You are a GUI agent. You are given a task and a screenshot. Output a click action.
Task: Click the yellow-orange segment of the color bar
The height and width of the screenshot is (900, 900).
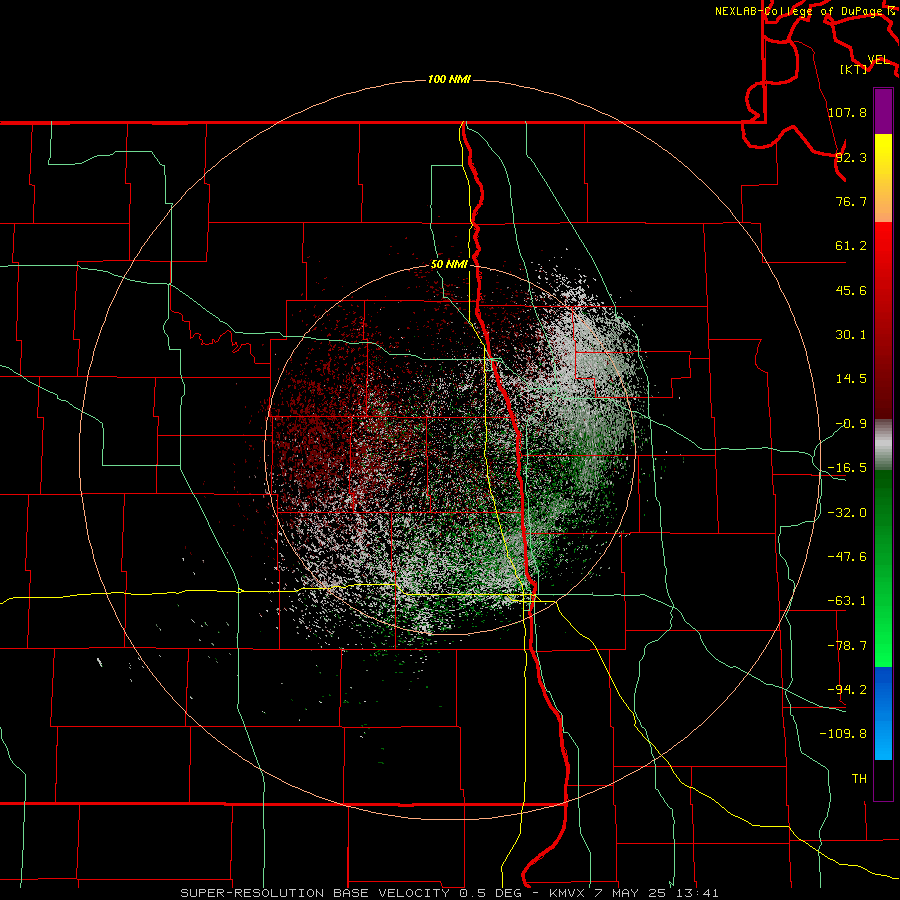[x=883, y=178]
